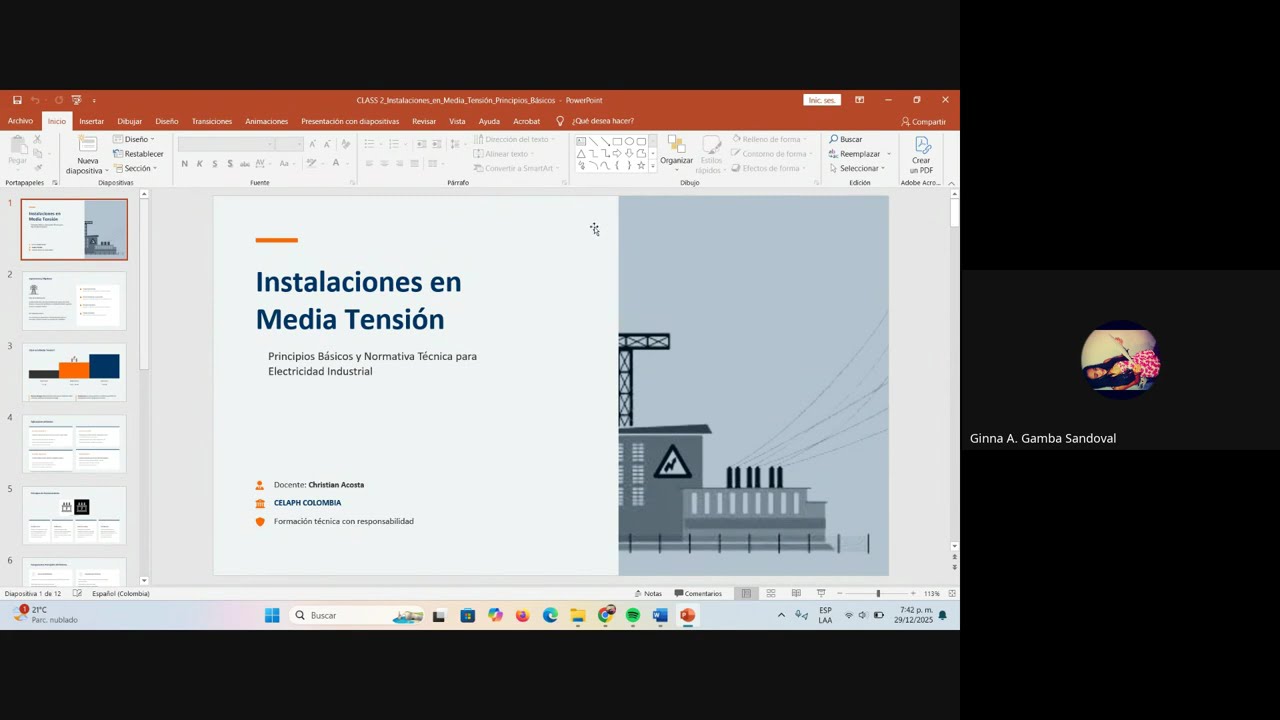This screenshot has width=1280, height=720.
Task: Select the five-point star shape
Action: click(641, 166)
